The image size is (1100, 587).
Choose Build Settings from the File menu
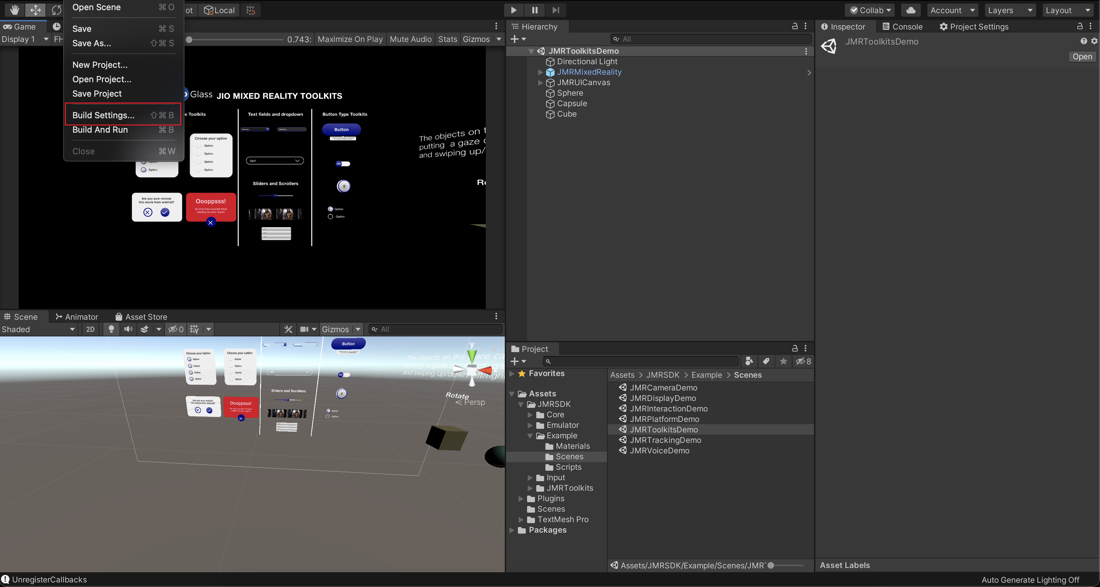coord(103,115)
